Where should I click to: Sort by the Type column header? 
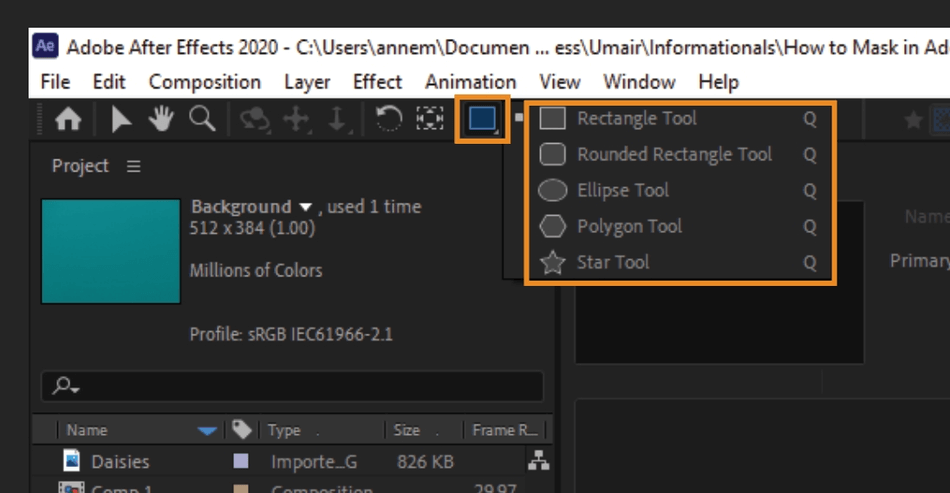[284, 430]
